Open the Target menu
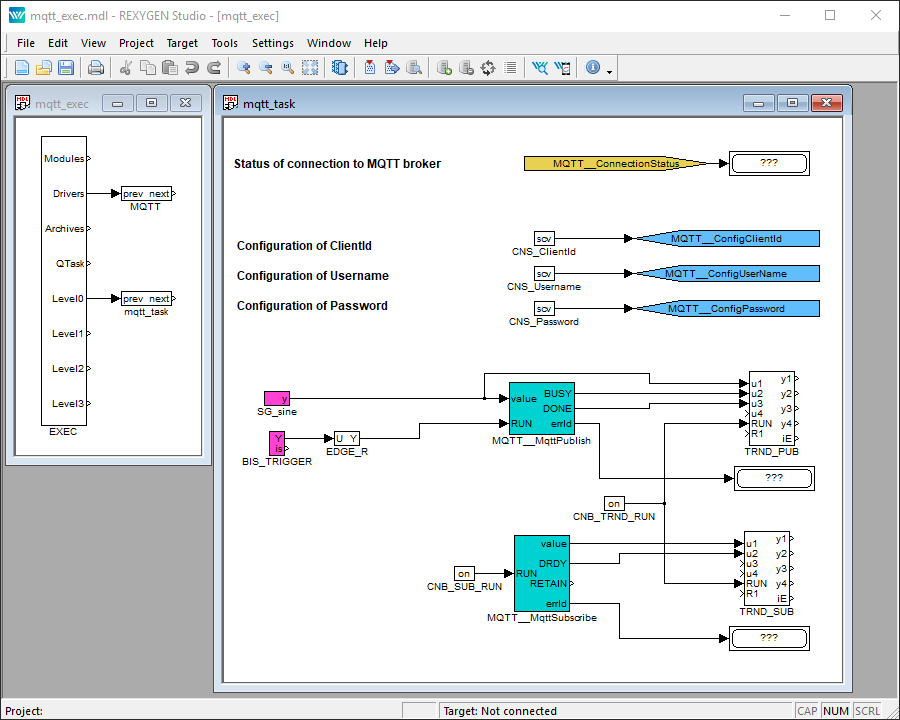The image size is (900, 720). [182, 43]
